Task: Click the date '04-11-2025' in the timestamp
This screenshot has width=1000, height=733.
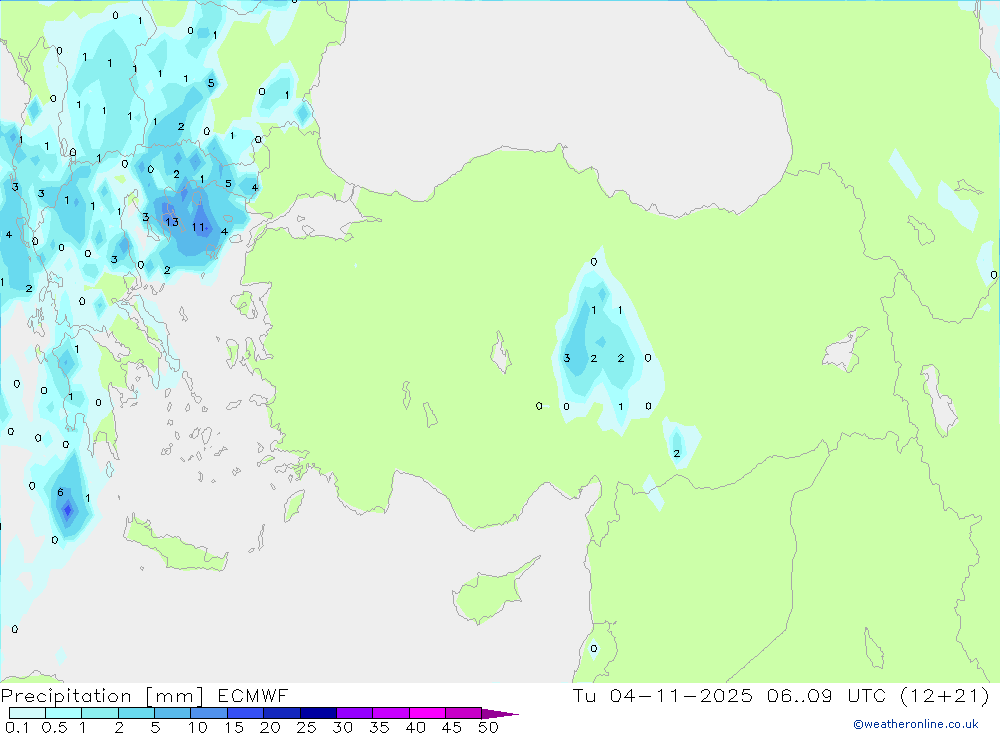Action: (x=681, y=695)
